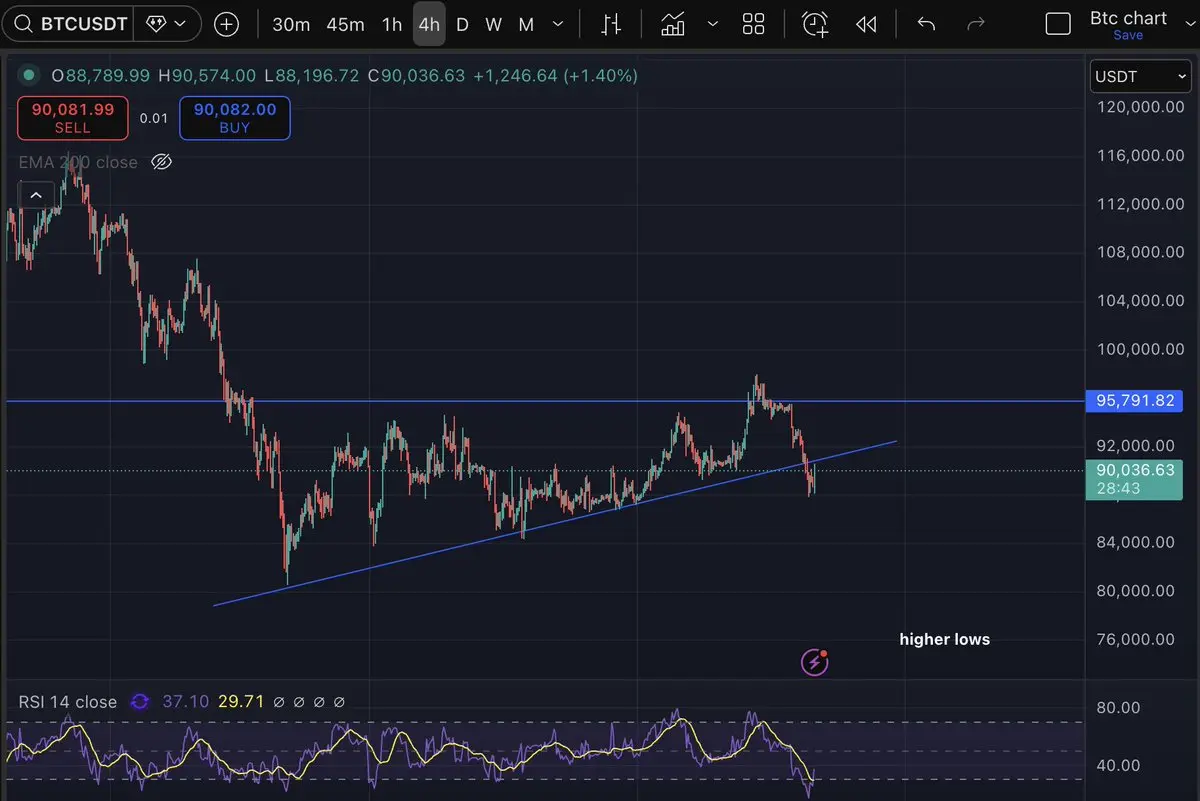This screenshot has width=1200, height=801.
Task: Switch to the M monthly timeframe
Action: click(526, 24)
